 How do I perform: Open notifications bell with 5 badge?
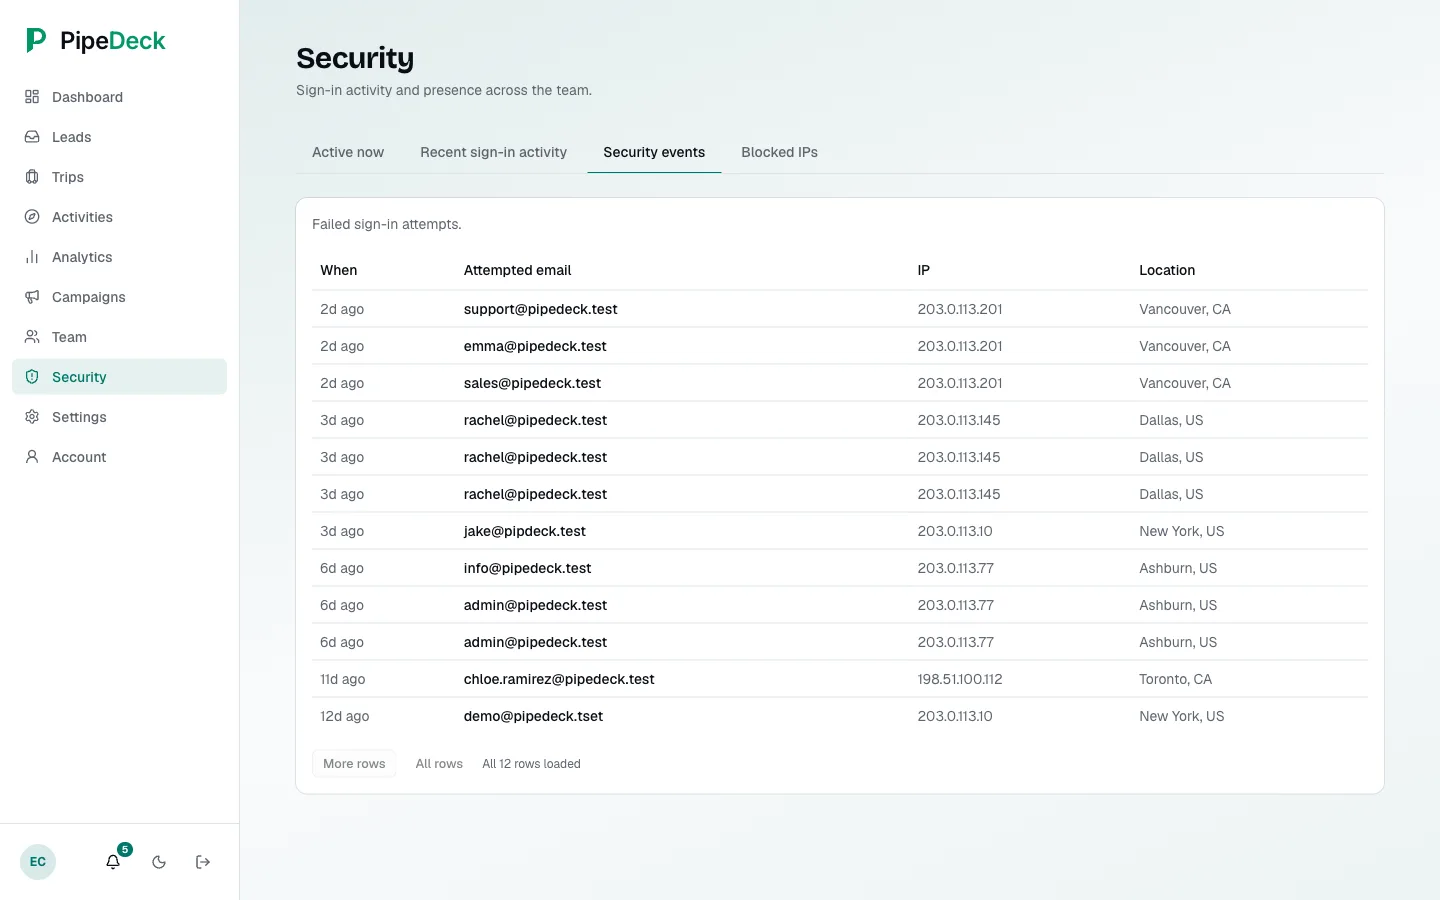[114, 861]
